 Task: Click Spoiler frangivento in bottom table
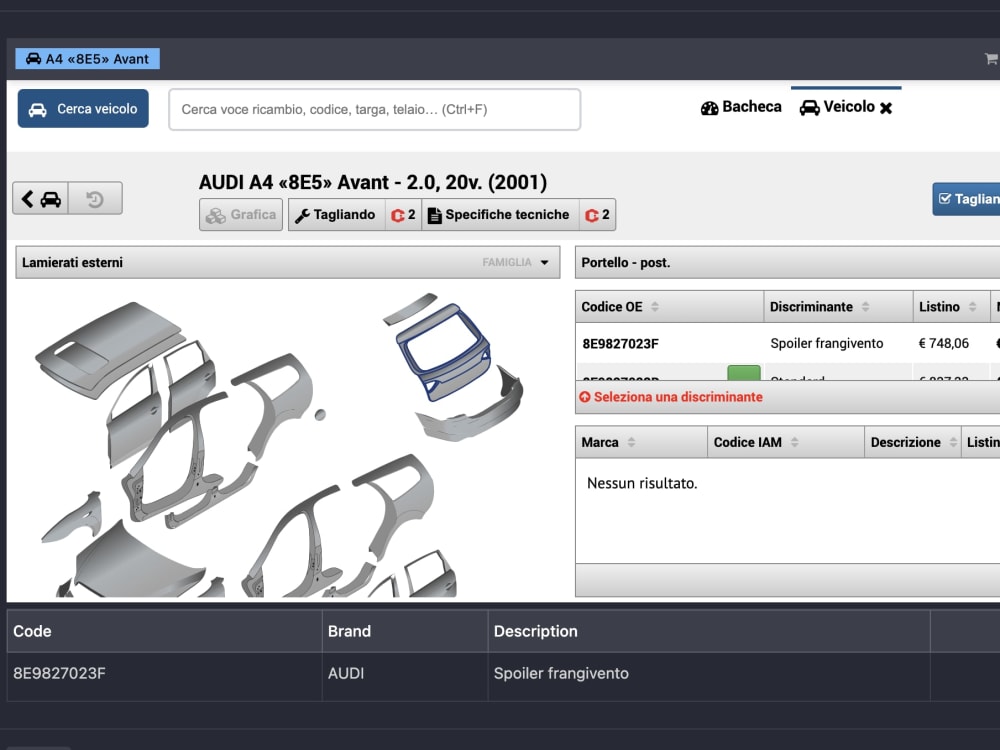[561, 673]
